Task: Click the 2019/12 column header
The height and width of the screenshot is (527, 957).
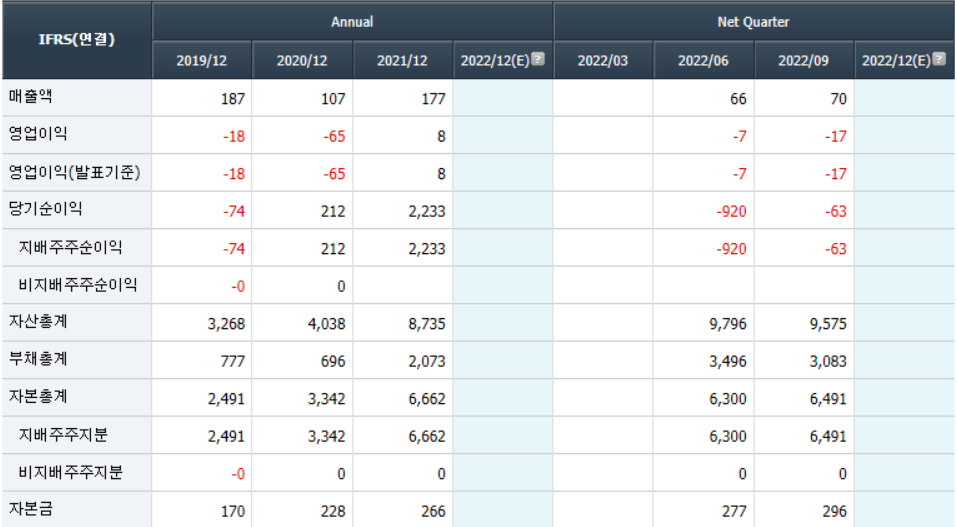Action: 201,60
